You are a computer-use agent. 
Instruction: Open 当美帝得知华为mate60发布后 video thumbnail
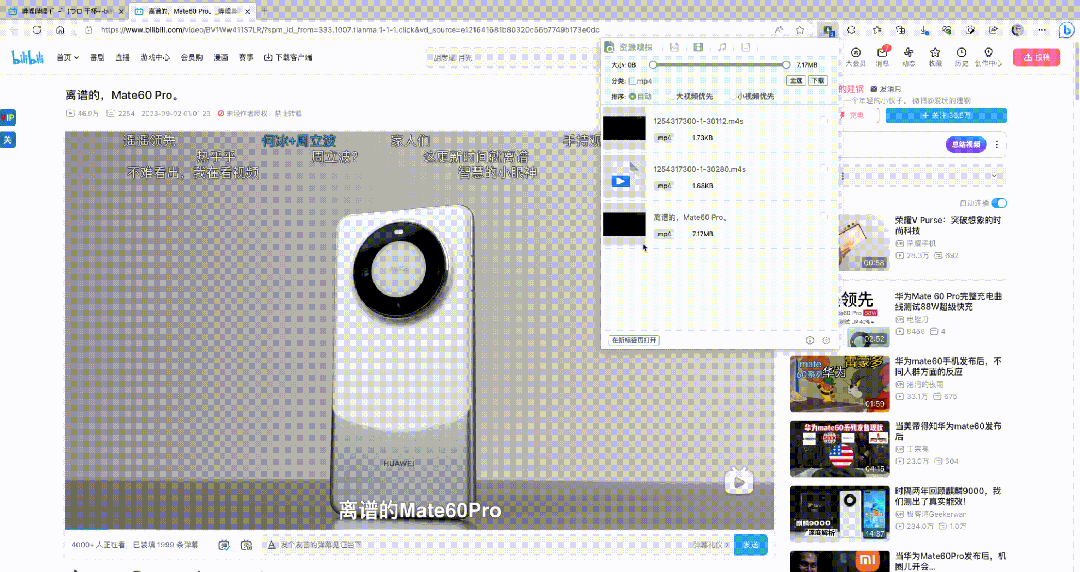840,449
